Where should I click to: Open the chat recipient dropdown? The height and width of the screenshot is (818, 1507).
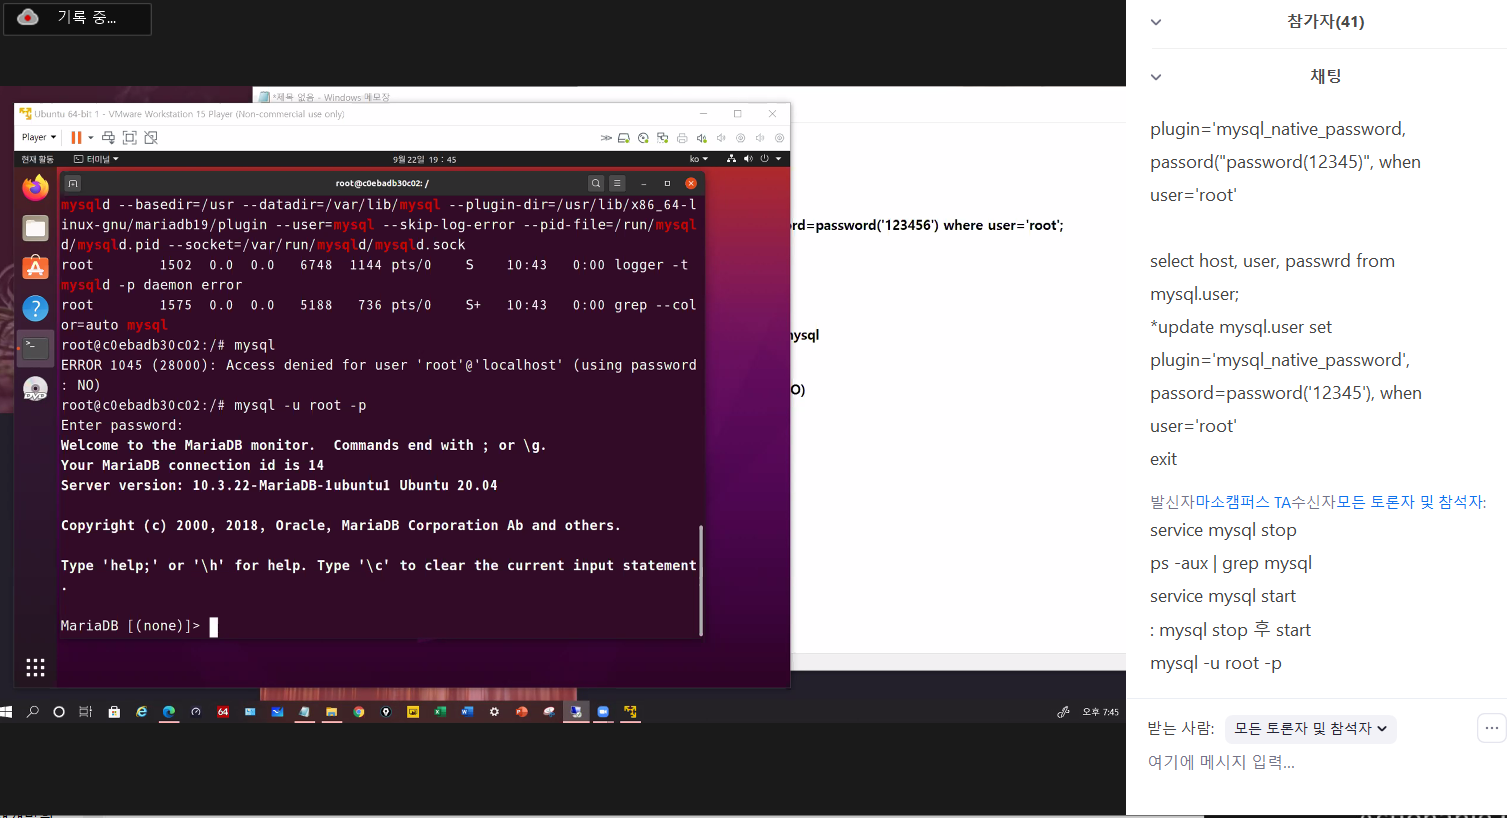[1310, 729]
